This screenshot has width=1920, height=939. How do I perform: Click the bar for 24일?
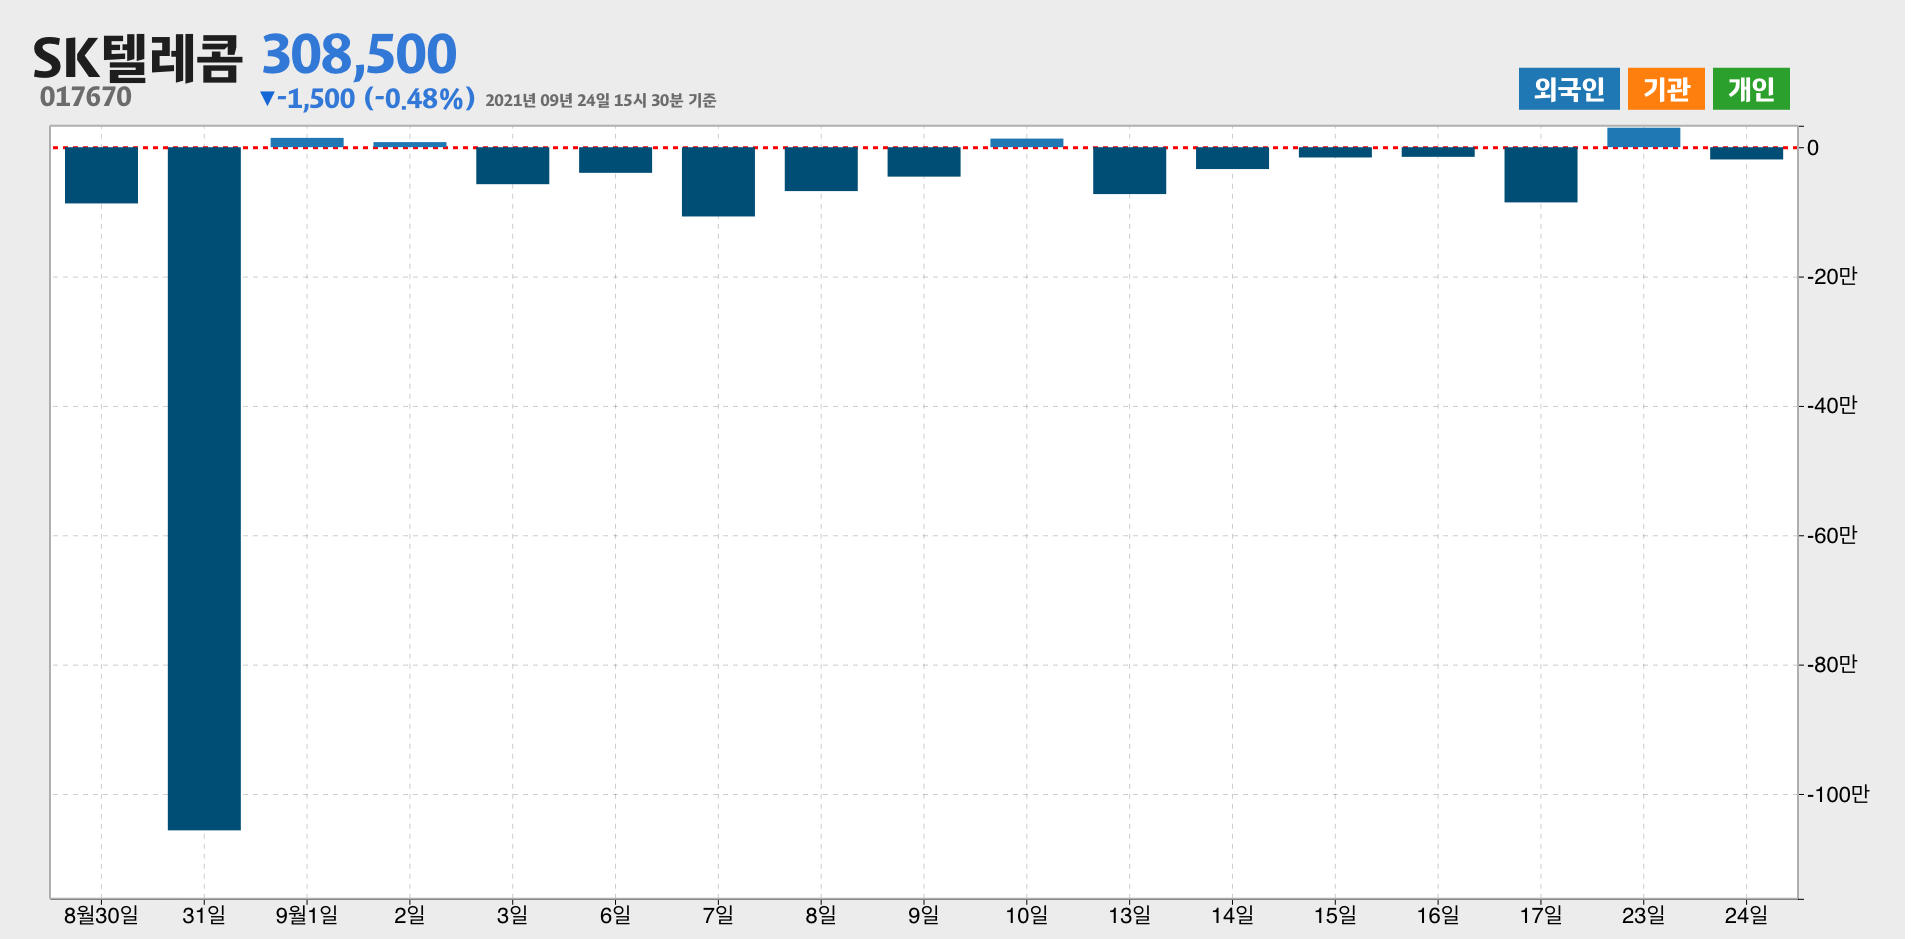pyautogui.click(x=1747, y=153)
